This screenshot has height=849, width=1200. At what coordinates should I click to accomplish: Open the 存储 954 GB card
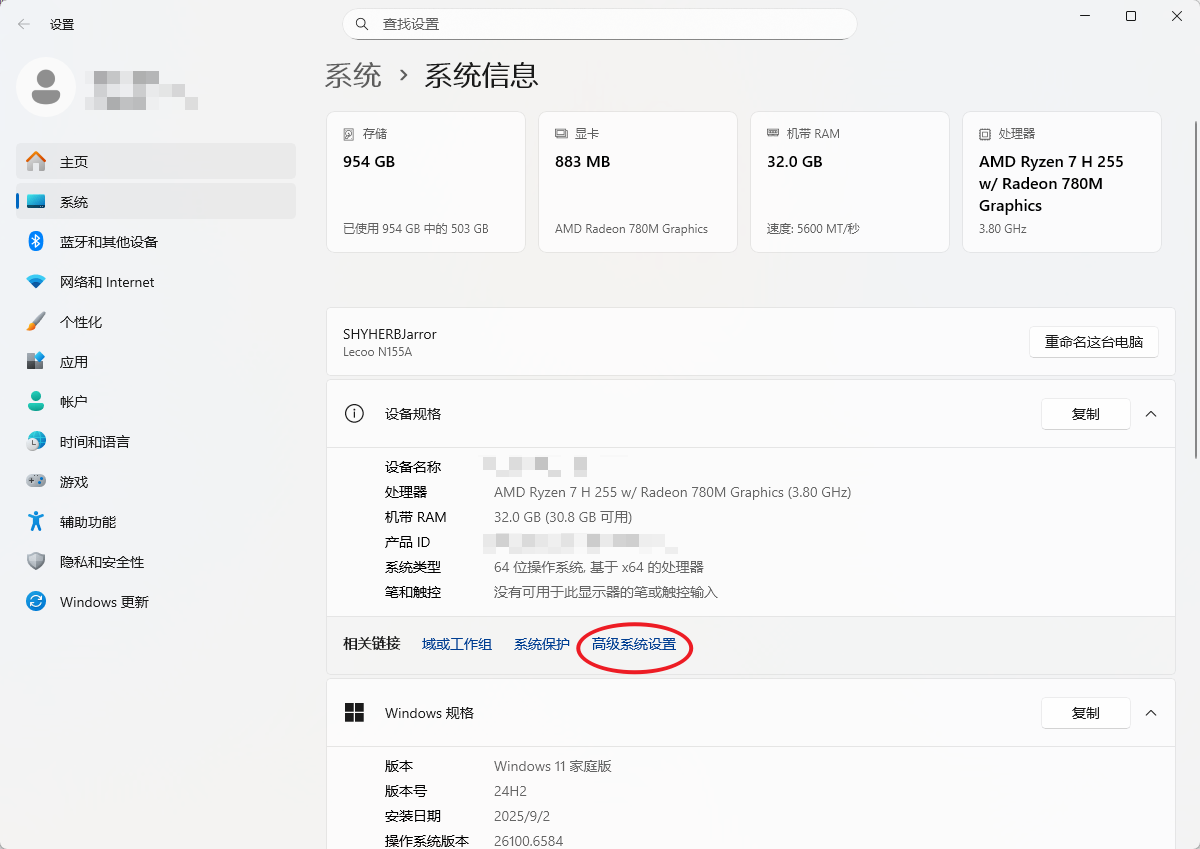(x=426, y=182)
